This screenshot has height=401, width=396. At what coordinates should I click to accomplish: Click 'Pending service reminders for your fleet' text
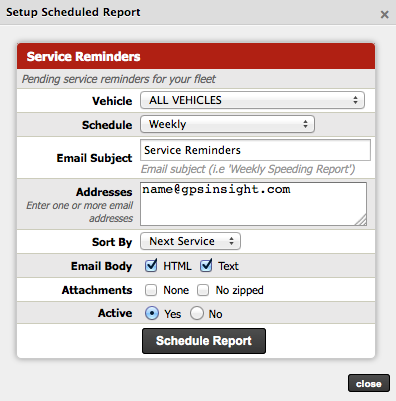(x=119, y=79)
